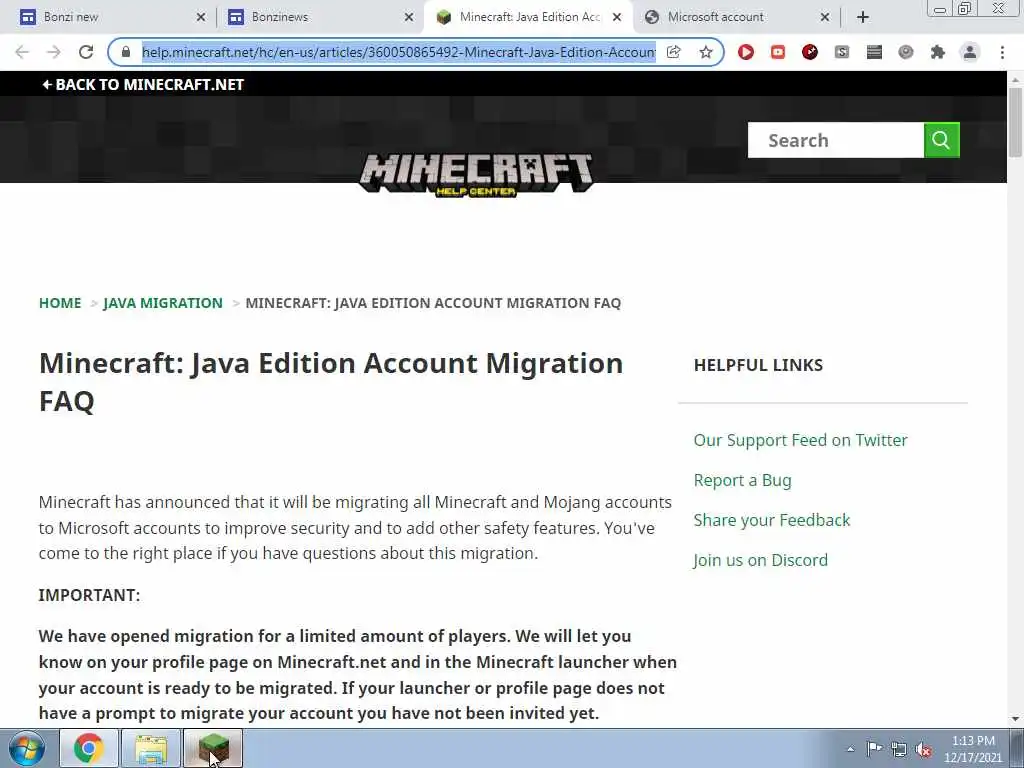Go to HOME breadcrumb
This screenshot has height=768, width=1024.
60,303
